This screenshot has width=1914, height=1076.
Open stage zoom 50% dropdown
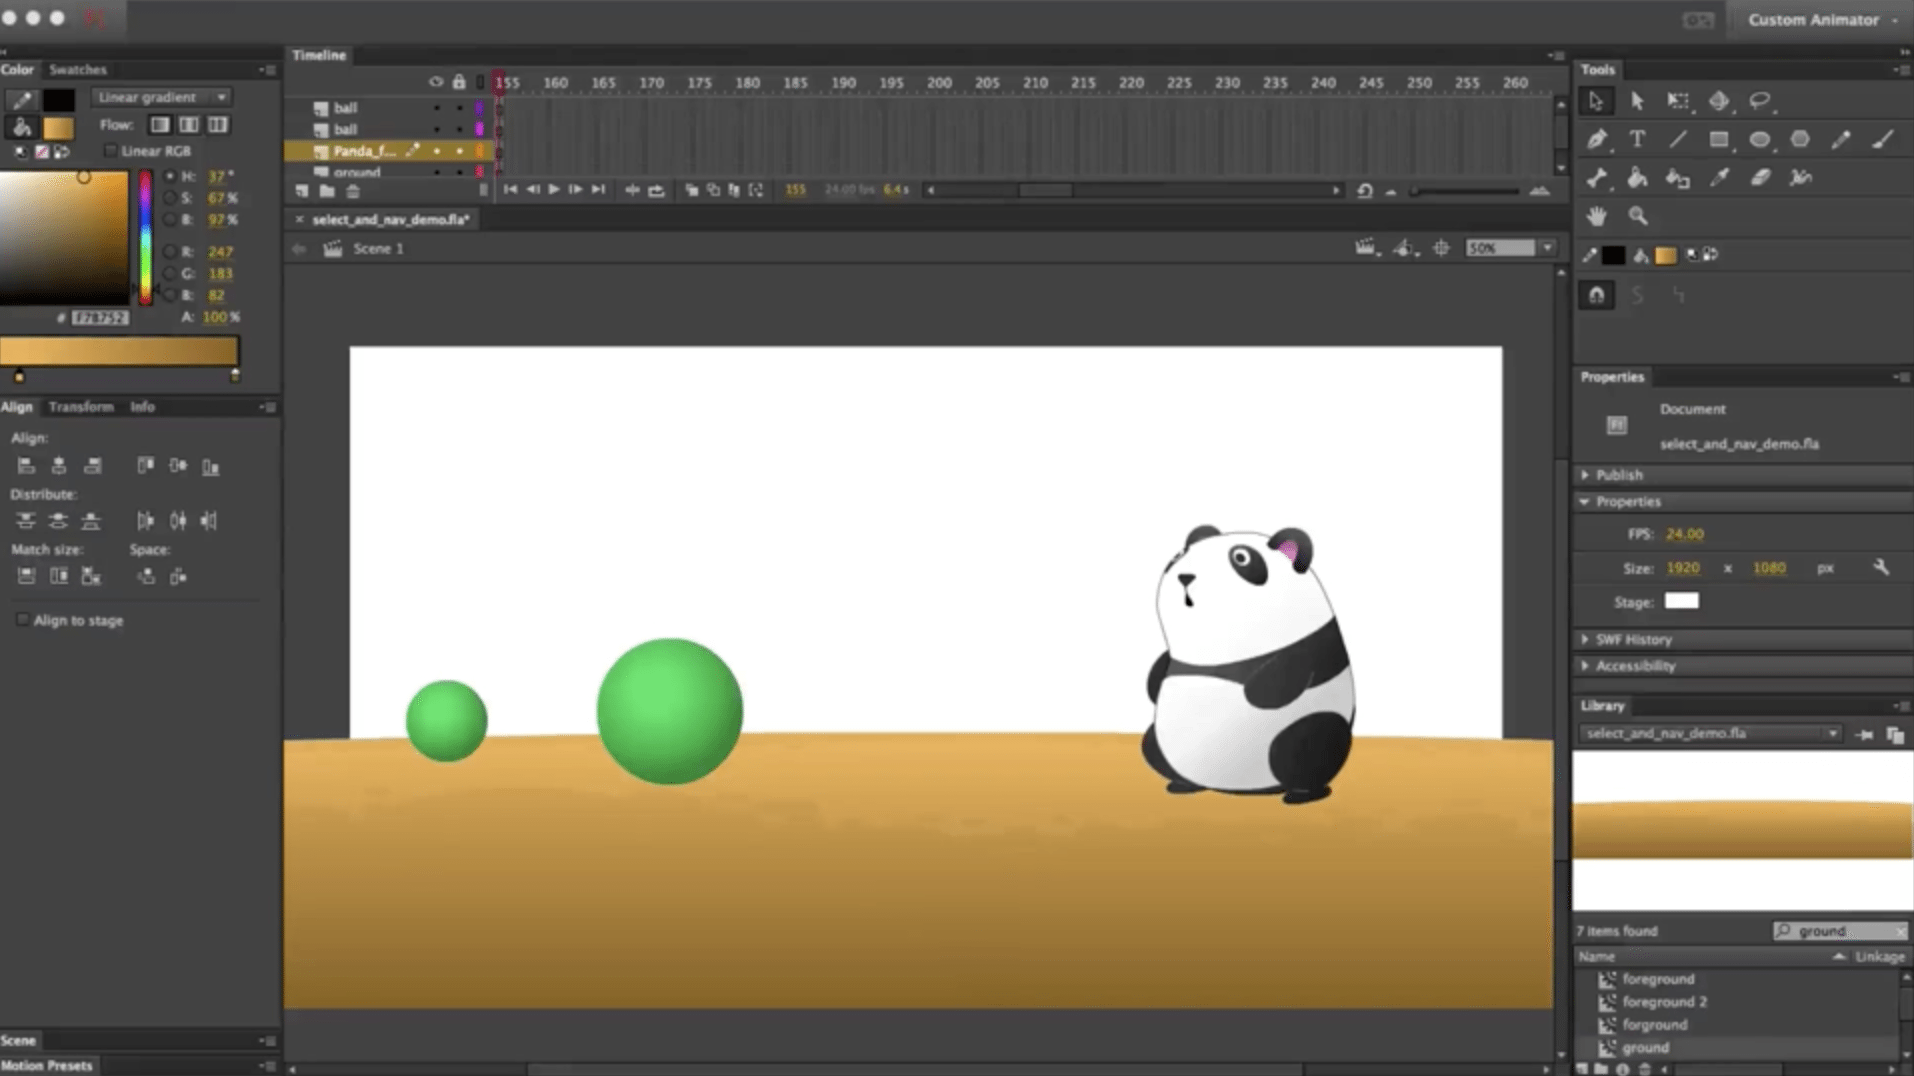point(1547,248)
